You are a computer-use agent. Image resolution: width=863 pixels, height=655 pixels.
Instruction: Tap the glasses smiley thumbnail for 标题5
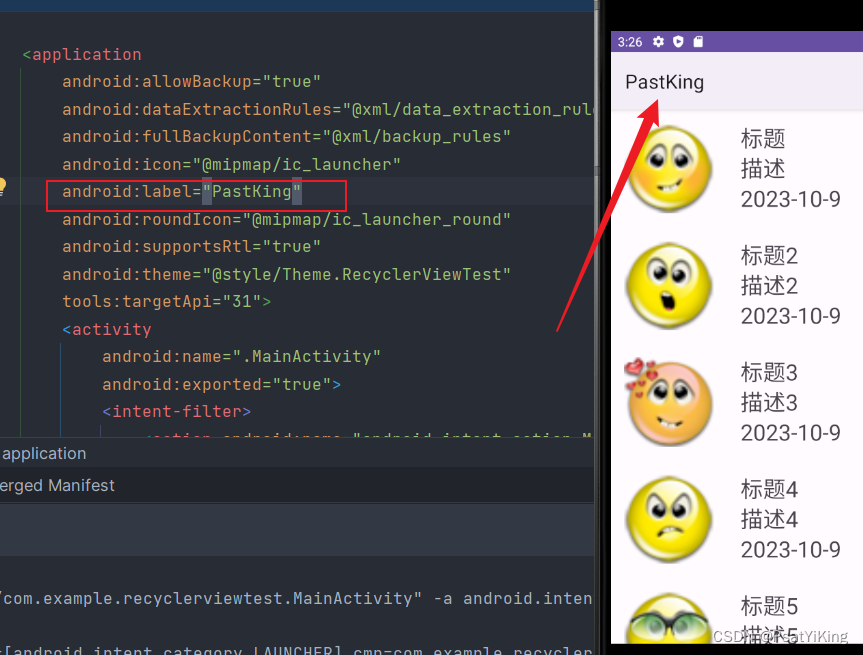pos(670,618)
